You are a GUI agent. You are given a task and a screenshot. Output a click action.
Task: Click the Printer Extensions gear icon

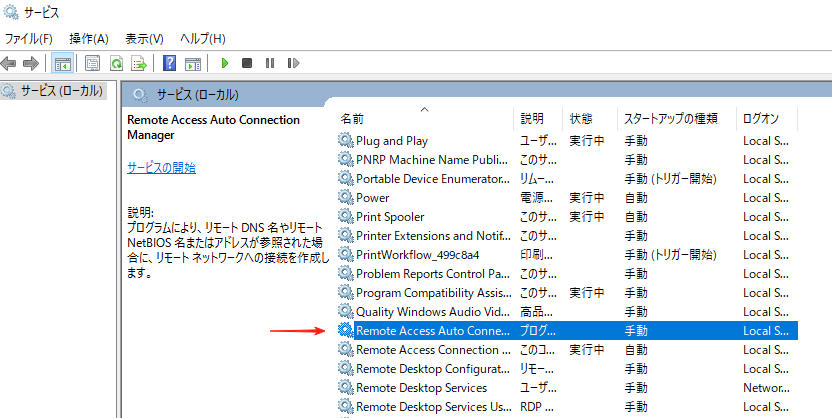click(345, 236)
